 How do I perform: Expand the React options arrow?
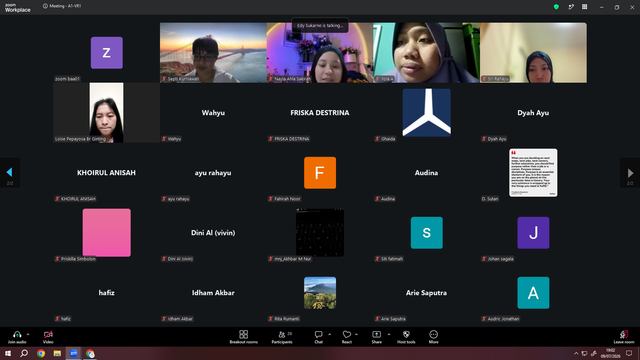coord(356,334)
